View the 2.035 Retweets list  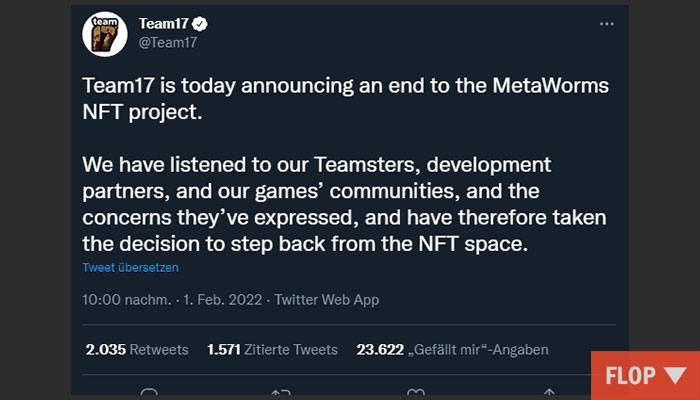click(x=137, y=349)
